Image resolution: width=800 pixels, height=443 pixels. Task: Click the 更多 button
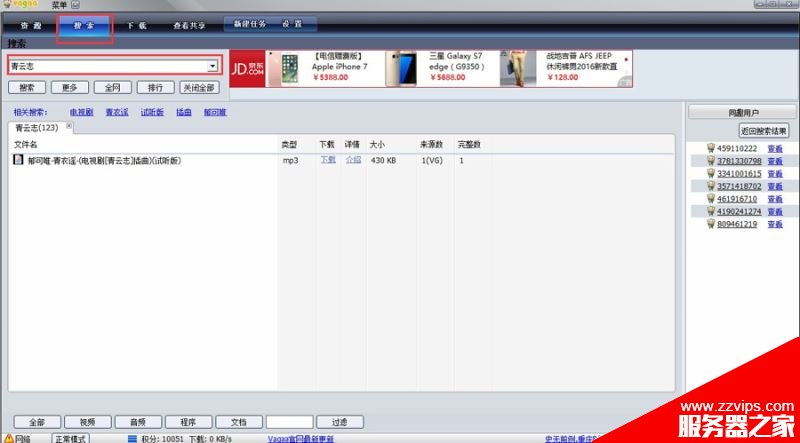click(70, 87)
